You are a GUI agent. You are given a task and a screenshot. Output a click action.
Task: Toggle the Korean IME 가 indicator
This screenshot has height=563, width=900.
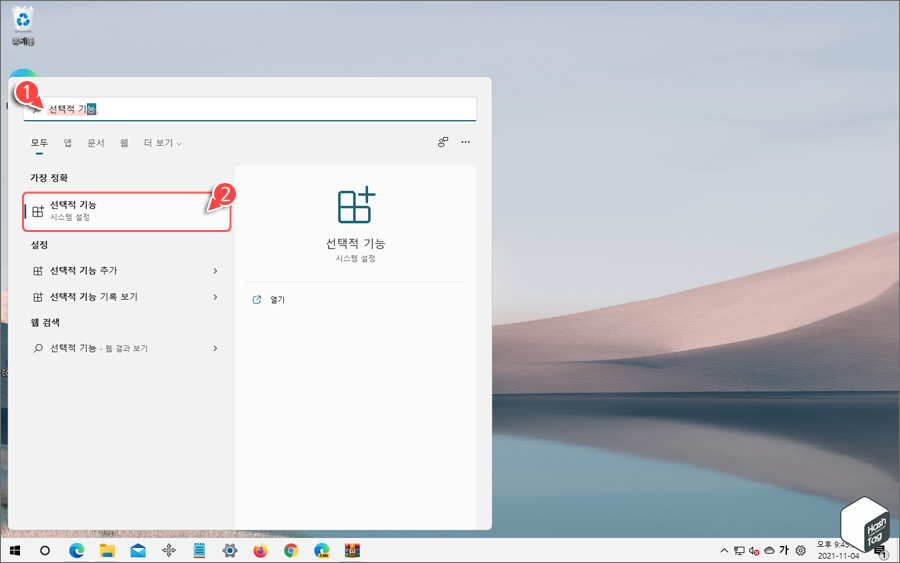[784, 550]
